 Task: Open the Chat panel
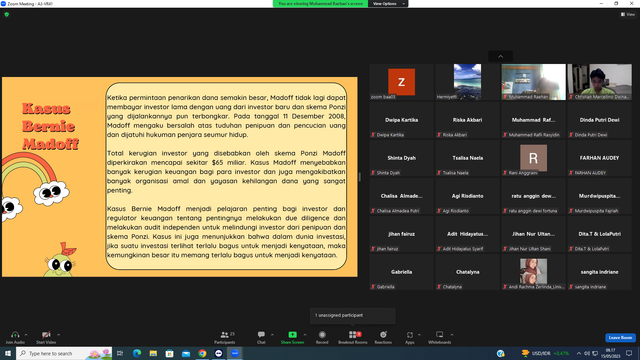point(261,337)
